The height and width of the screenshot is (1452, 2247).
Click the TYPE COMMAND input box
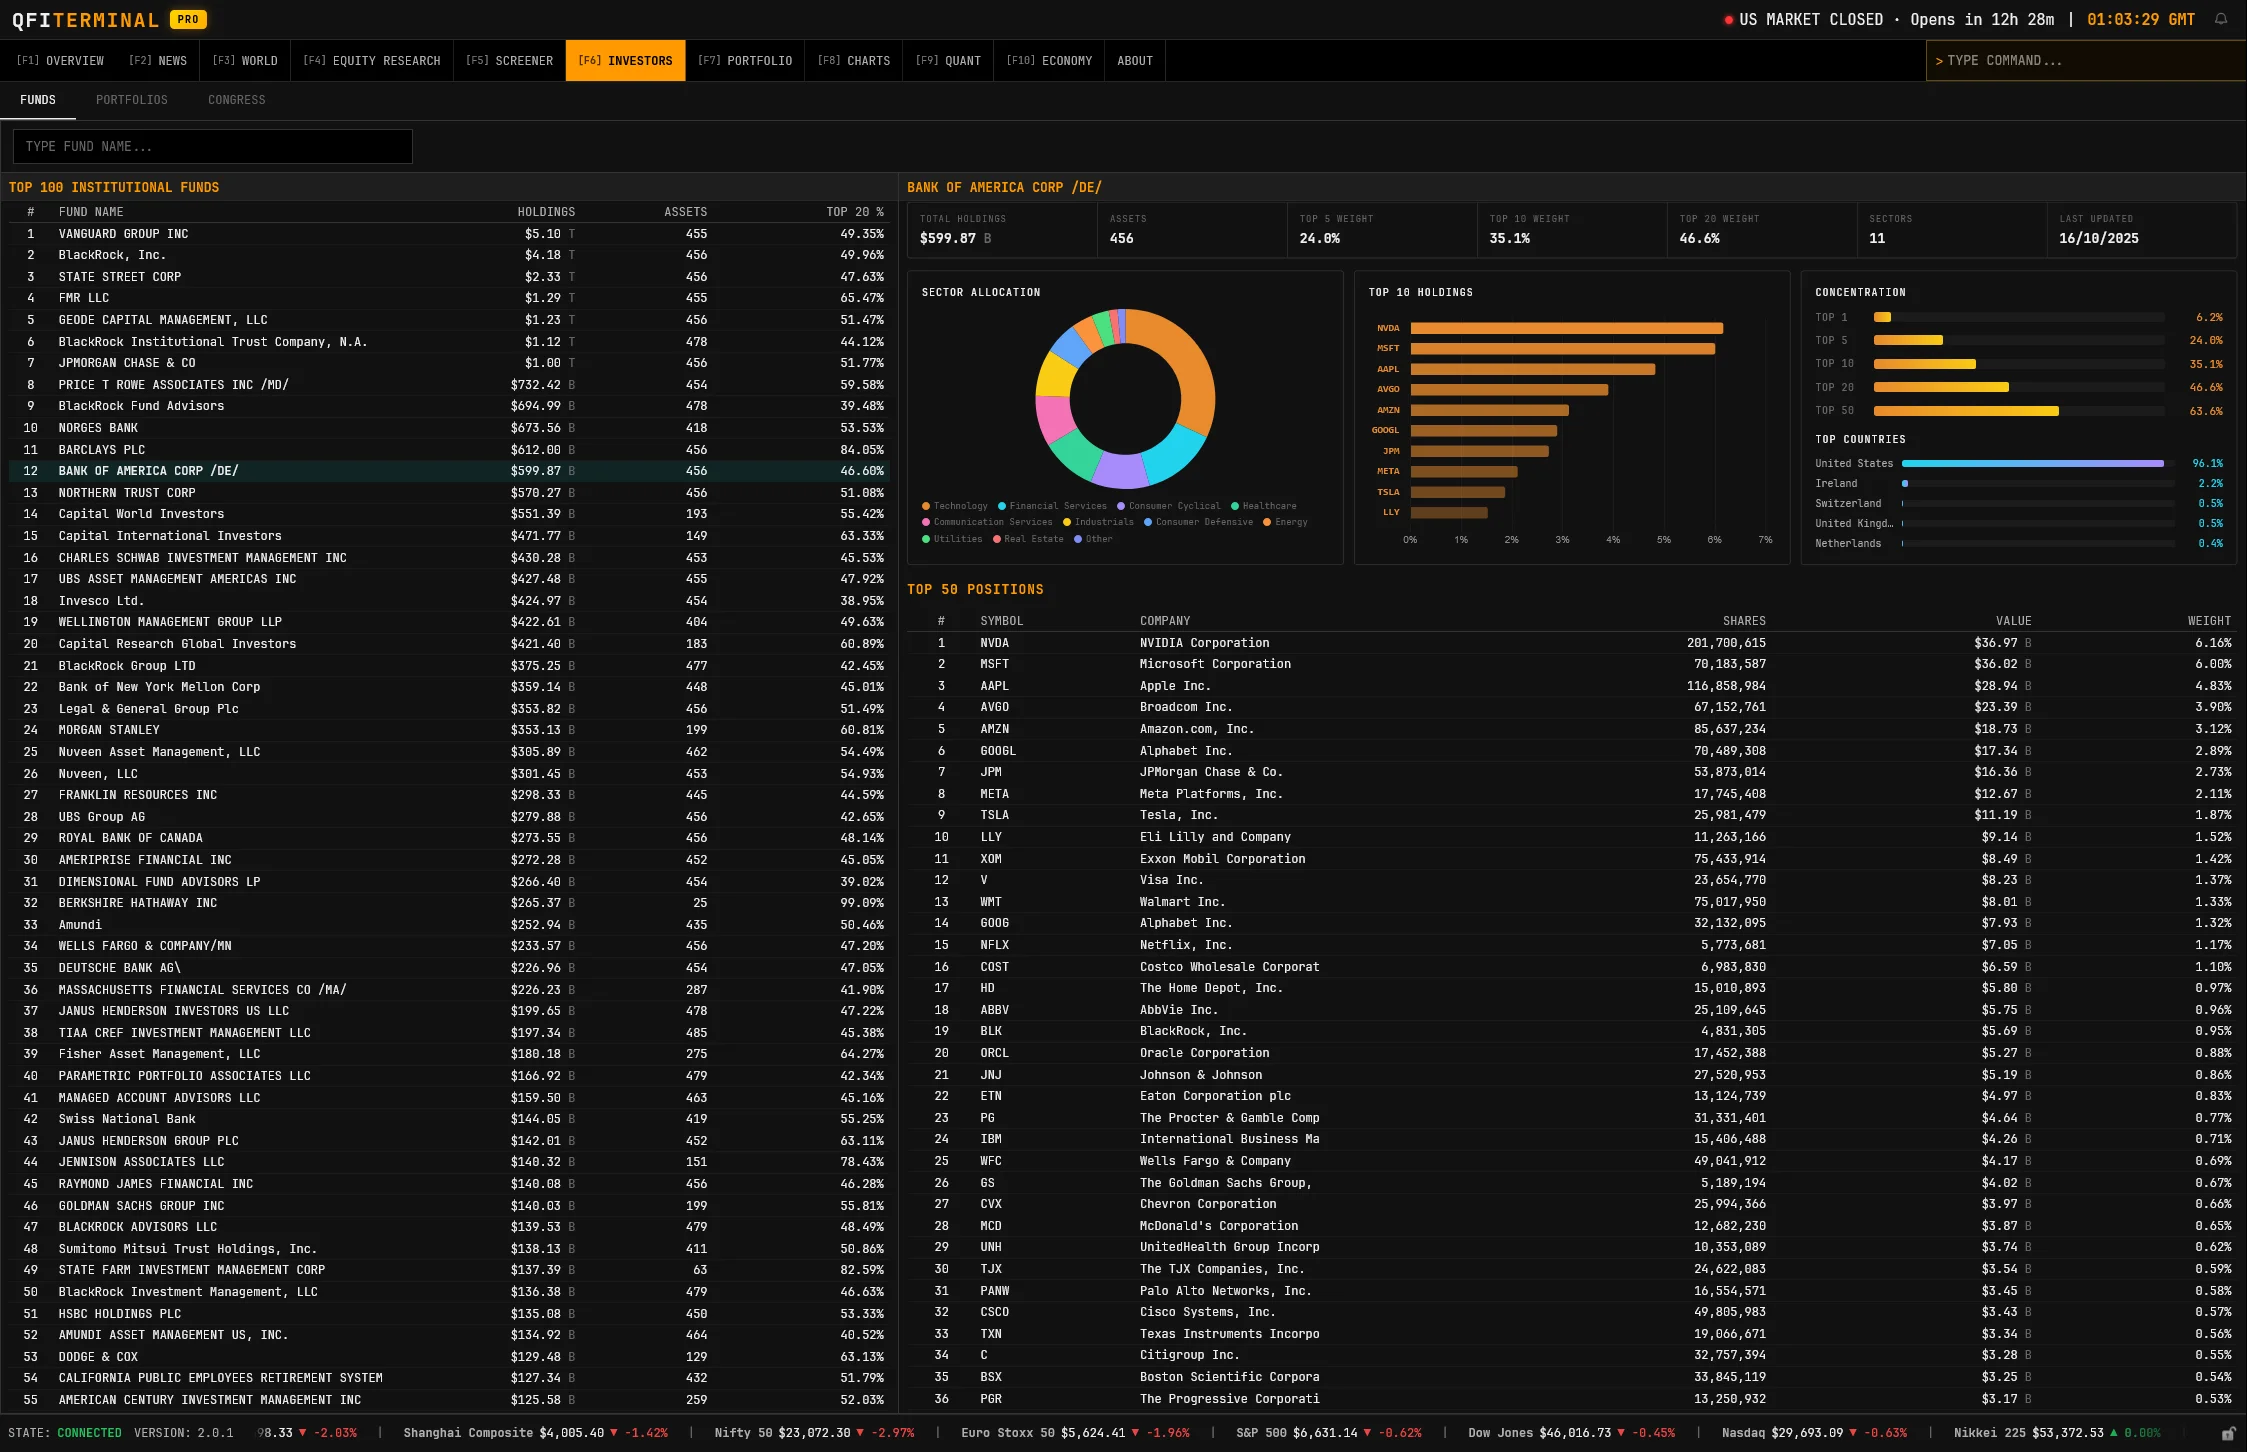(2085, 60)
